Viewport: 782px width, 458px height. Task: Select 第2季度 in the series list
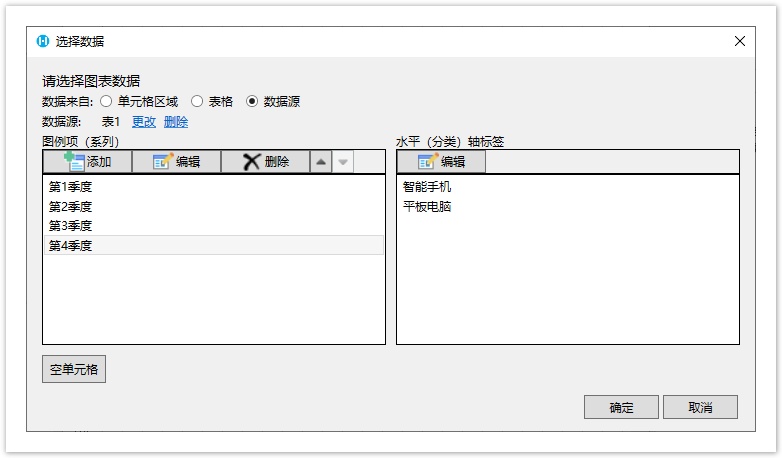point(71,206)
